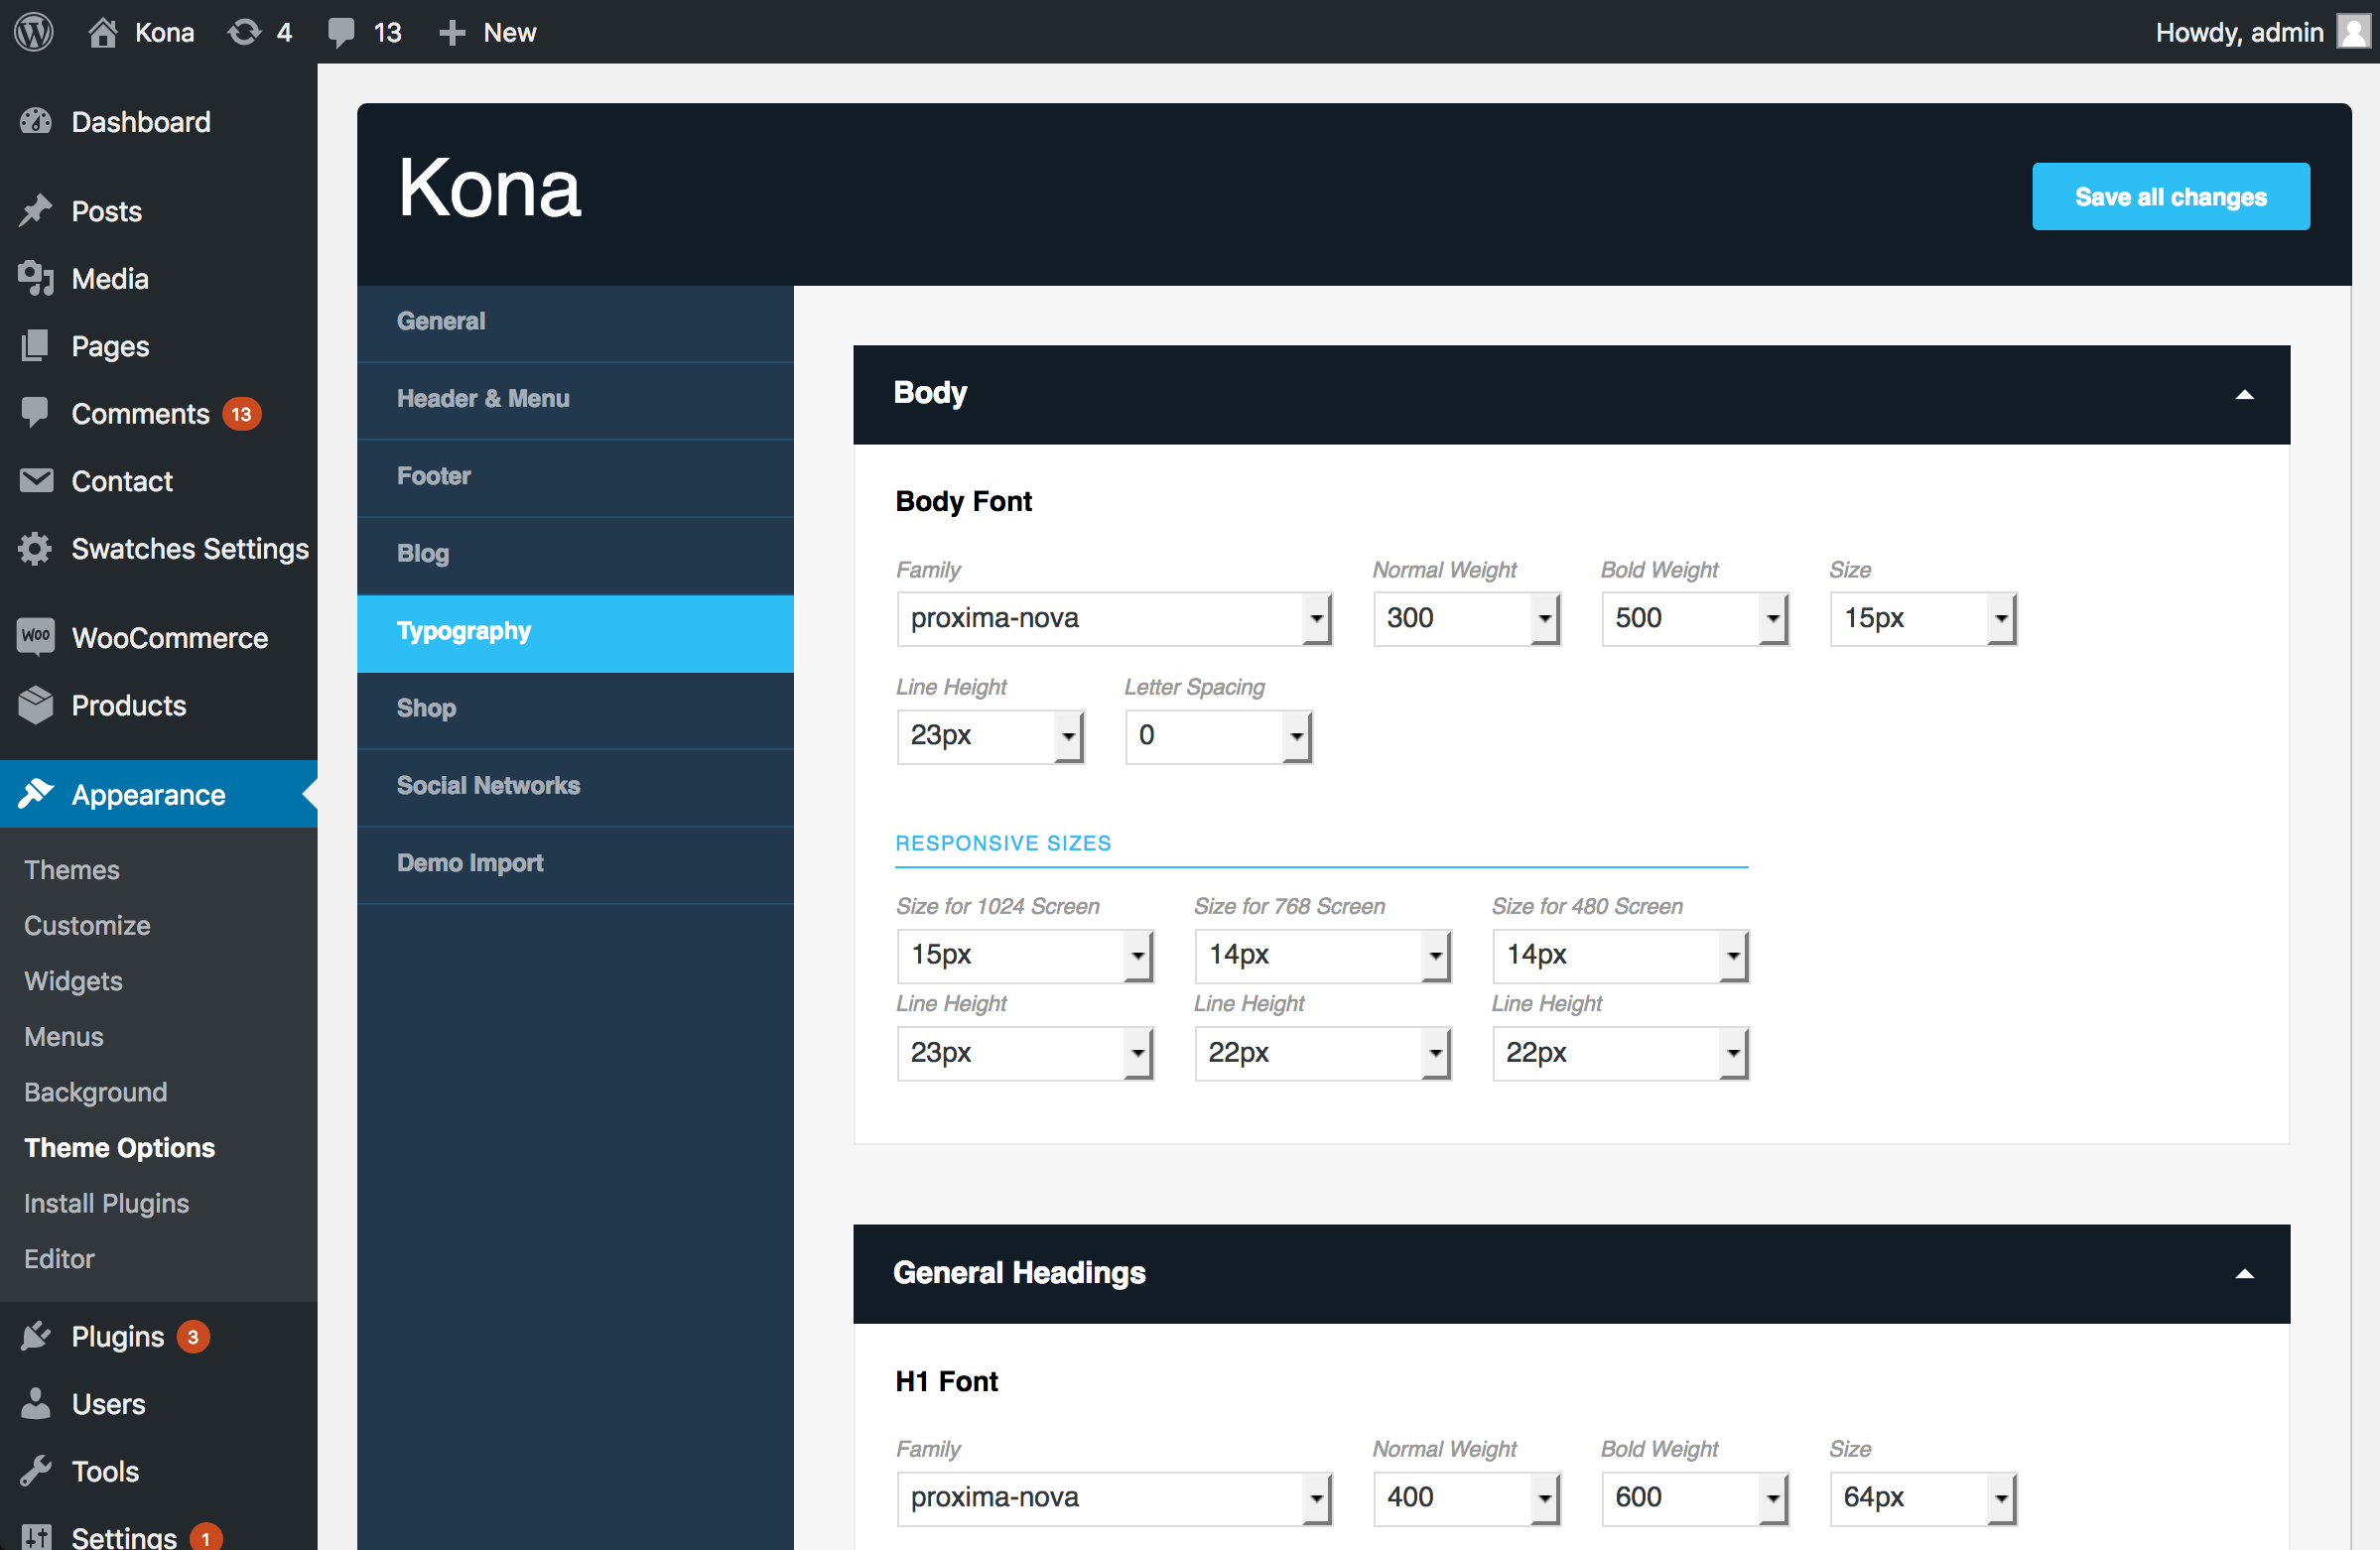The image size is (2380, 1550).
Task: Open Size for 768 Screen dropdown
Action: point(1322,956)
